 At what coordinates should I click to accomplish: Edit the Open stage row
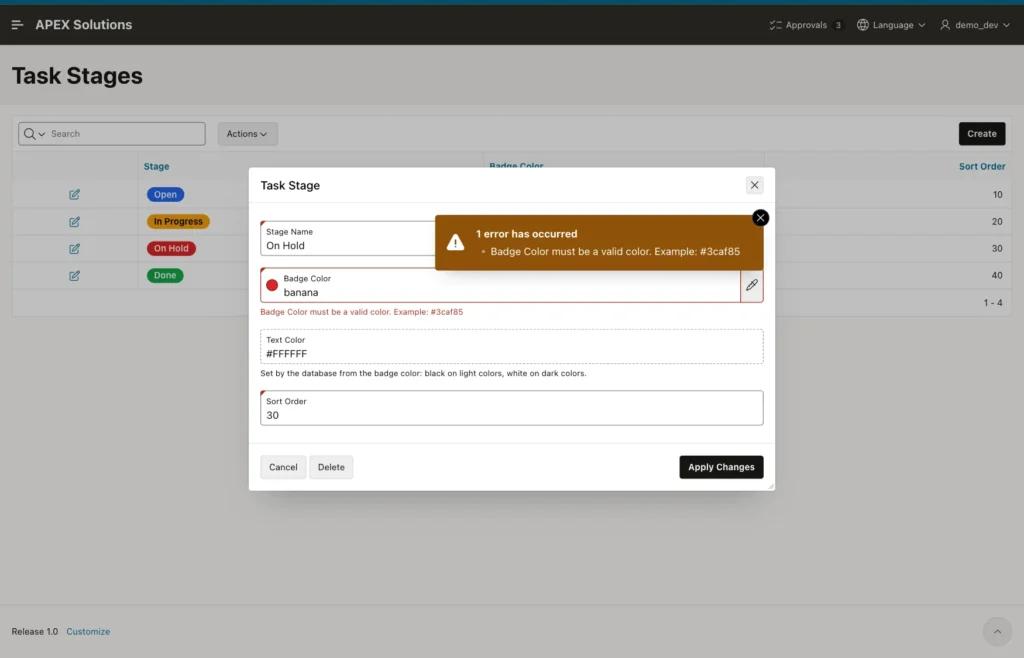(x=74, y=195)
